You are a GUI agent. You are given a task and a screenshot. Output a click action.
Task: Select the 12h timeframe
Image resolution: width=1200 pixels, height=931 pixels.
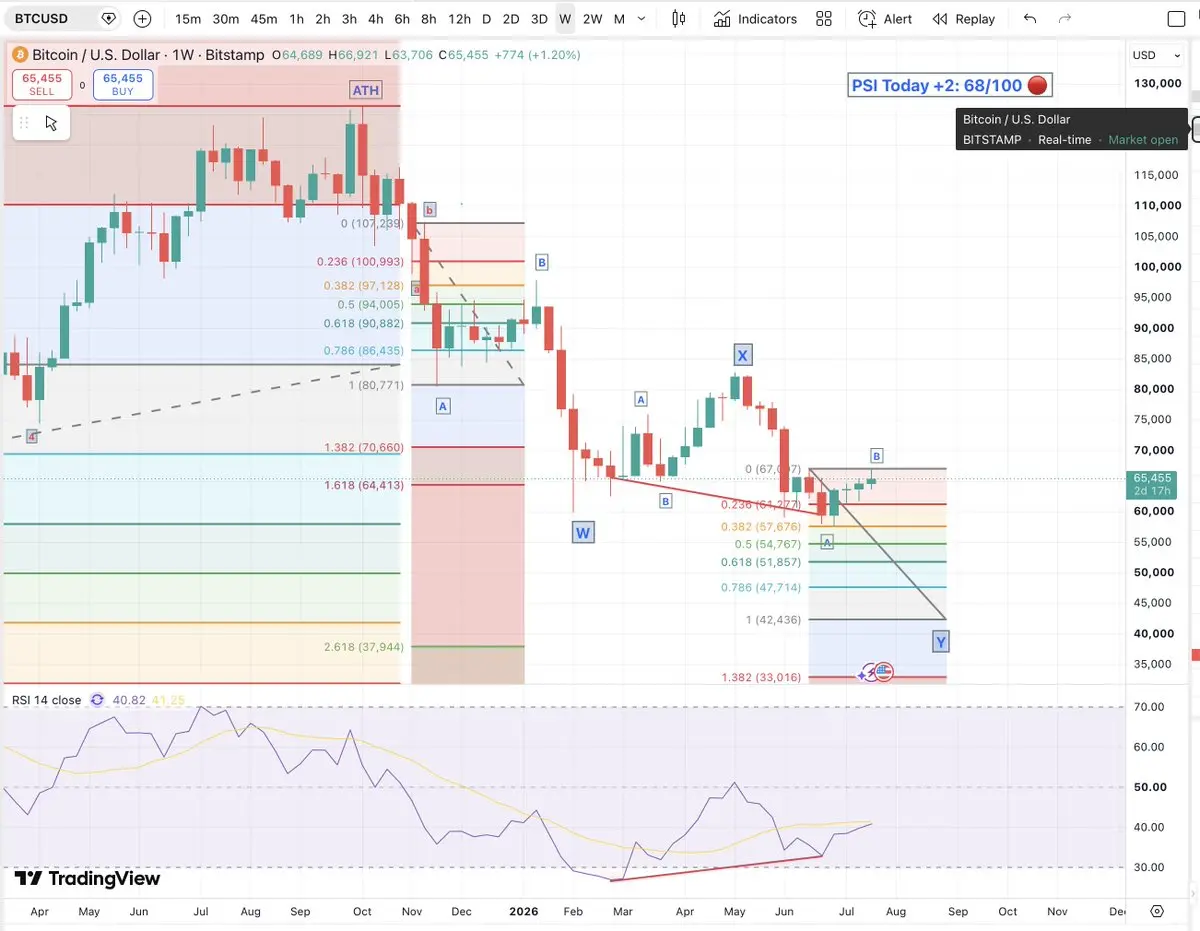460,19
